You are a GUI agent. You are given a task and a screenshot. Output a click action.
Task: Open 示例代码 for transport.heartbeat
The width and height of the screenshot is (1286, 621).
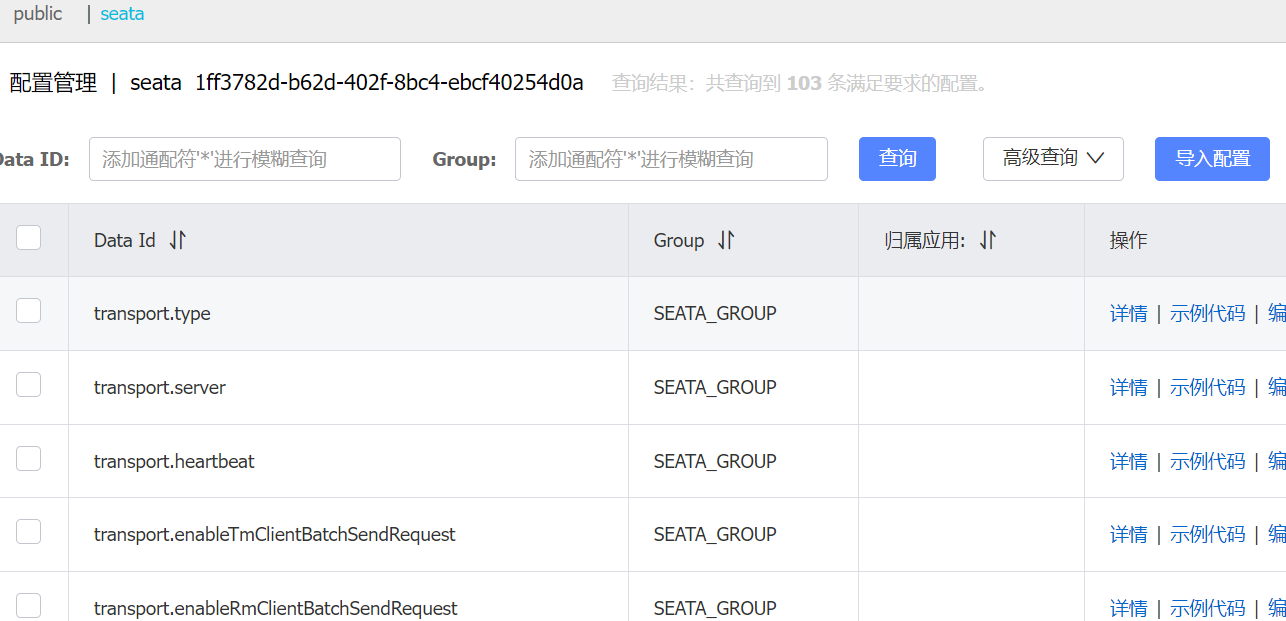click(1208, 461)
